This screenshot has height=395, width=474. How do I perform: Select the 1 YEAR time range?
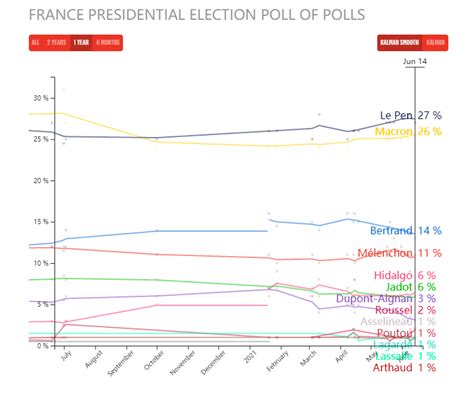coord(81,43)
